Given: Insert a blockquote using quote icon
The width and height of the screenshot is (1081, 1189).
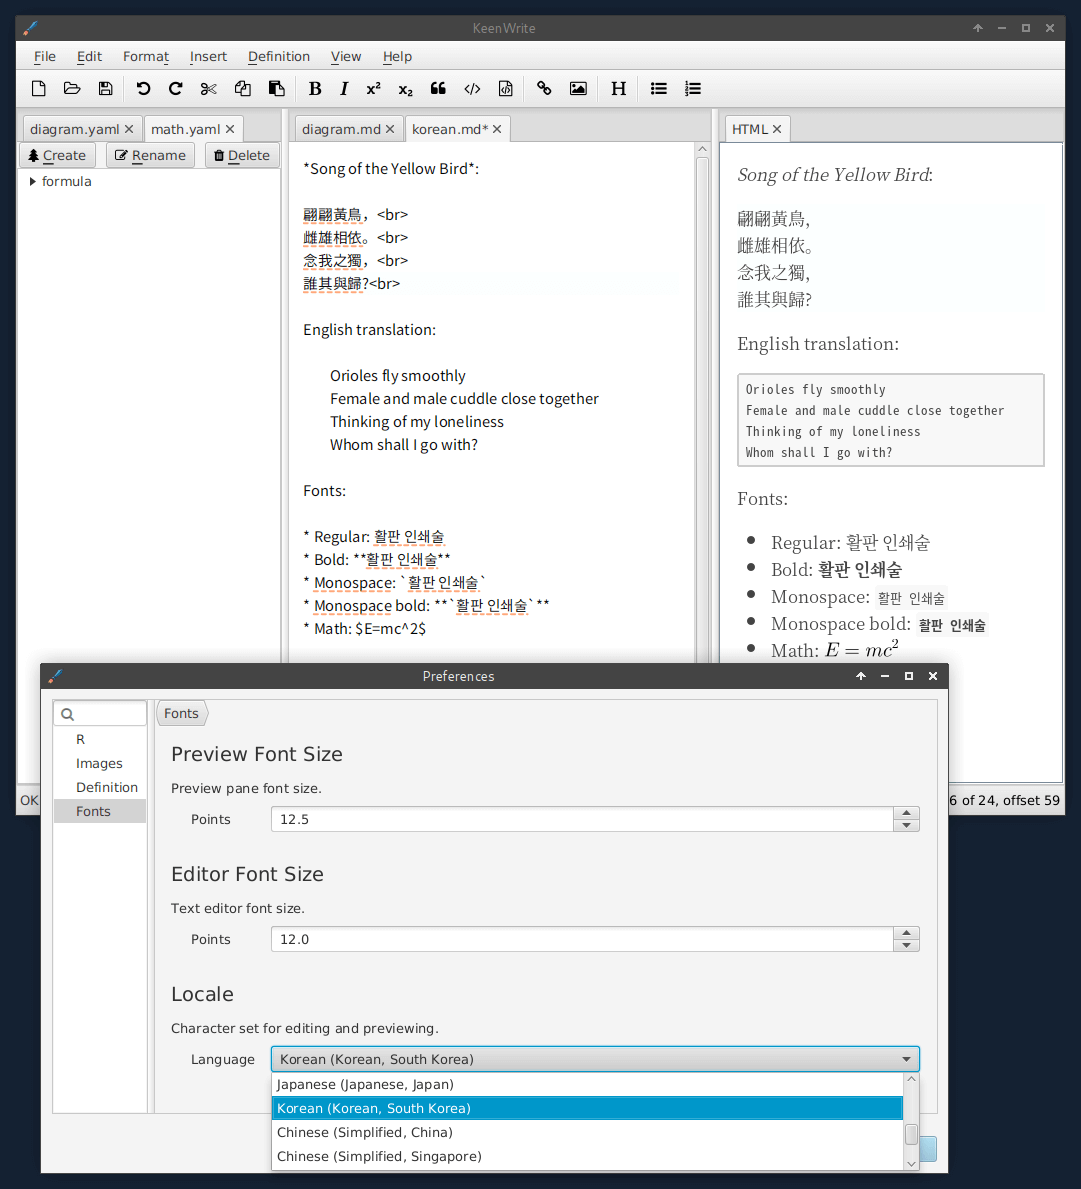Looking at the screenshot, I should (438, 88).
